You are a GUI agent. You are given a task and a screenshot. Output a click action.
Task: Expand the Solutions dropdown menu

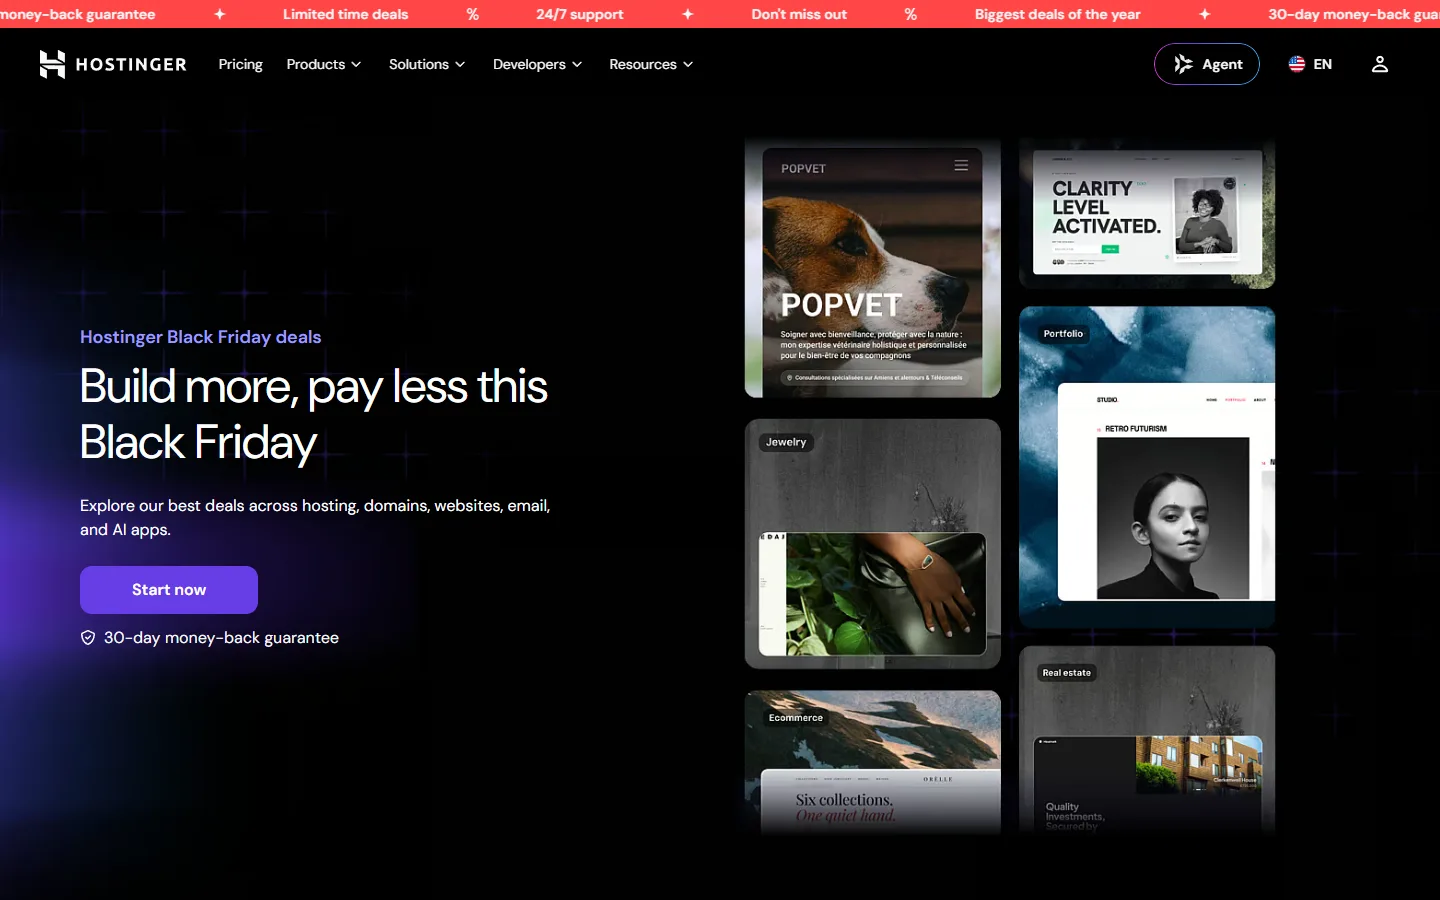[427, 64]
